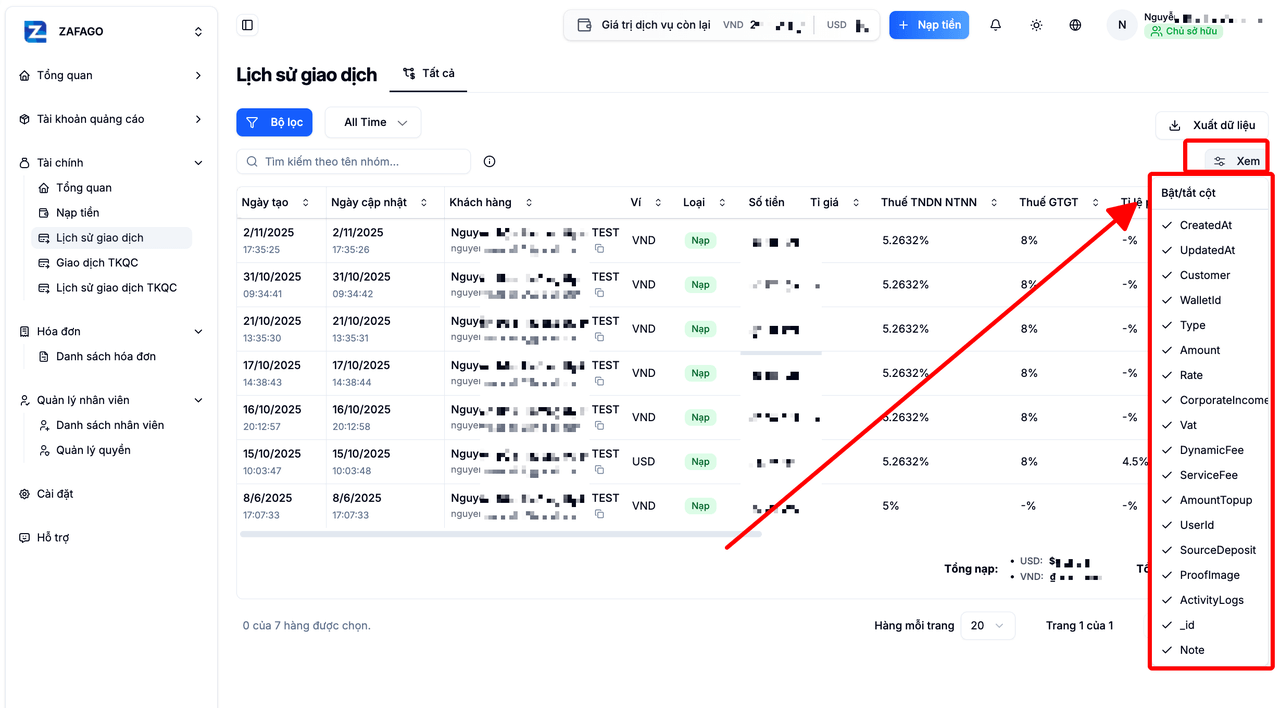This screenshot has height=708, width=1280.
Task: Open ZAFAGO workspace switcher
Action: point(111,32)
